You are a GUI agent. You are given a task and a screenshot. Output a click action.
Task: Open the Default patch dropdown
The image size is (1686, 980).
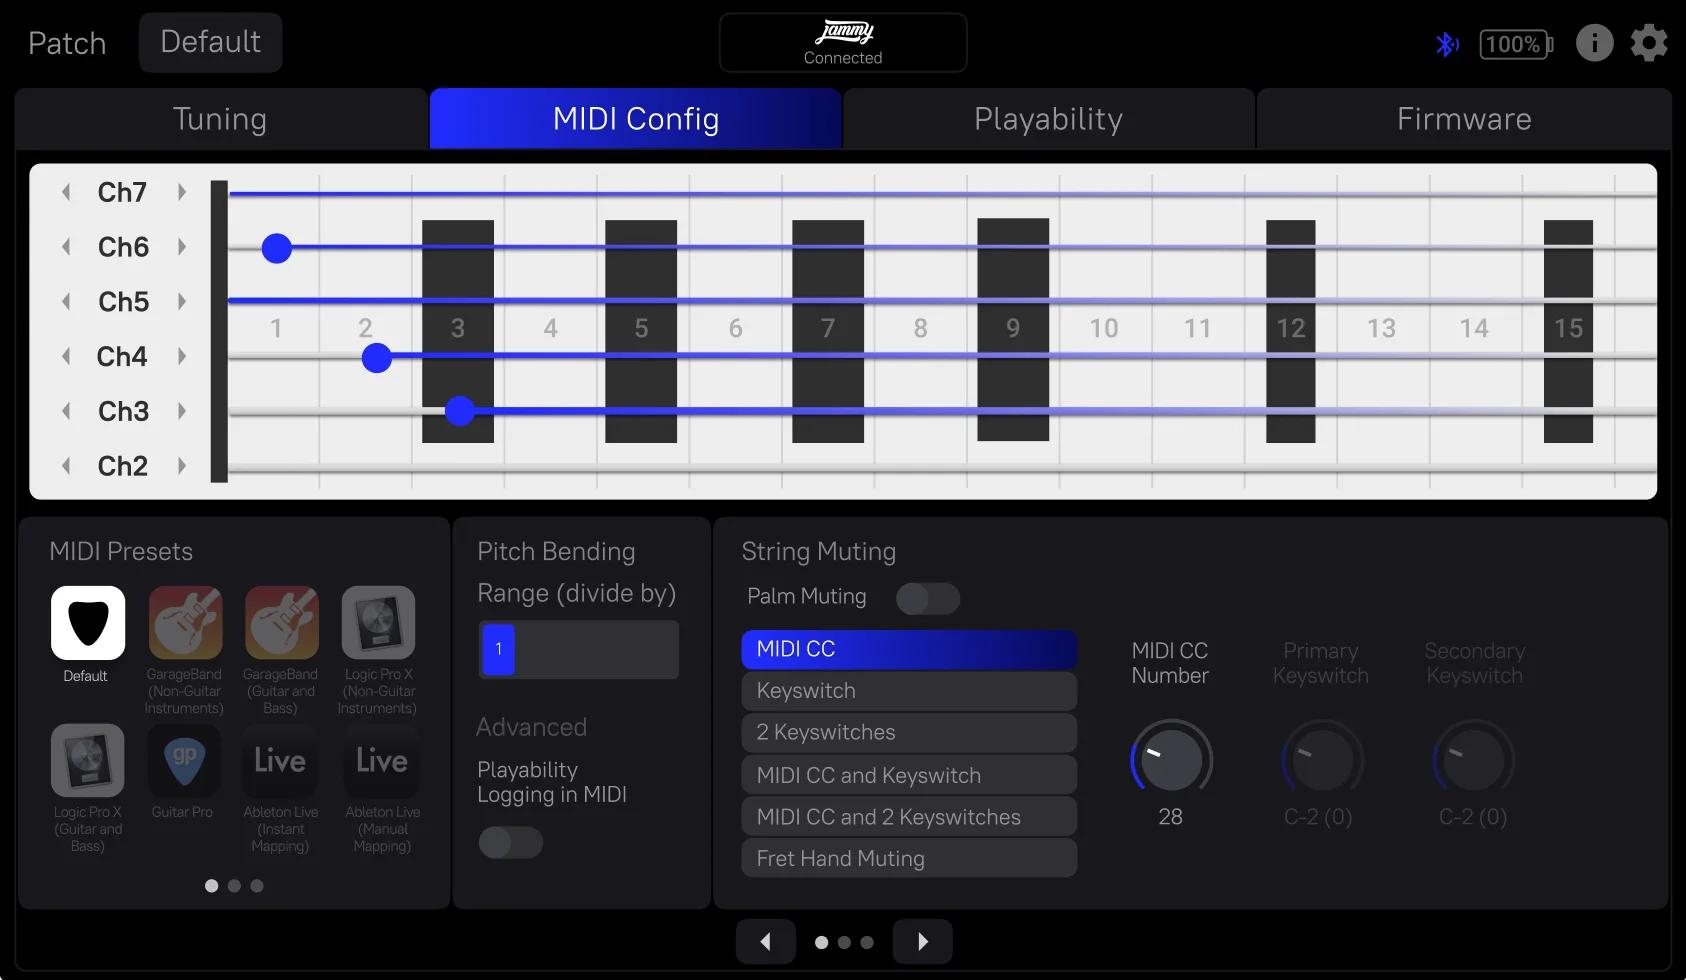tap(211, 42)
